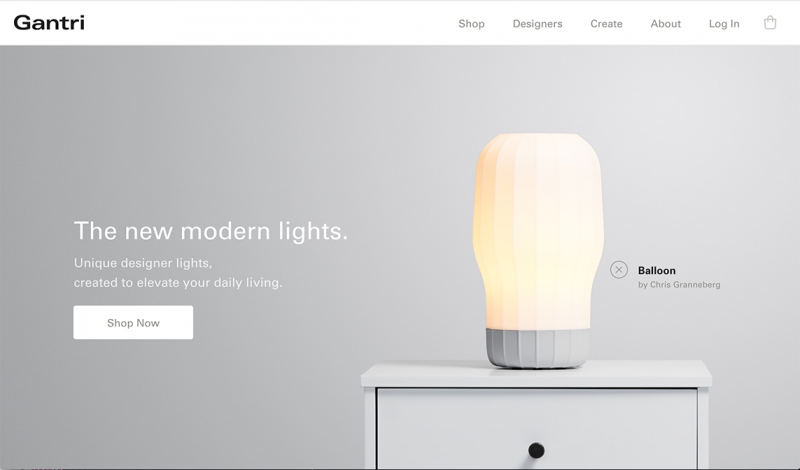
Task: Click the circled X icon beside Balloon
Action: click(619, 269)
